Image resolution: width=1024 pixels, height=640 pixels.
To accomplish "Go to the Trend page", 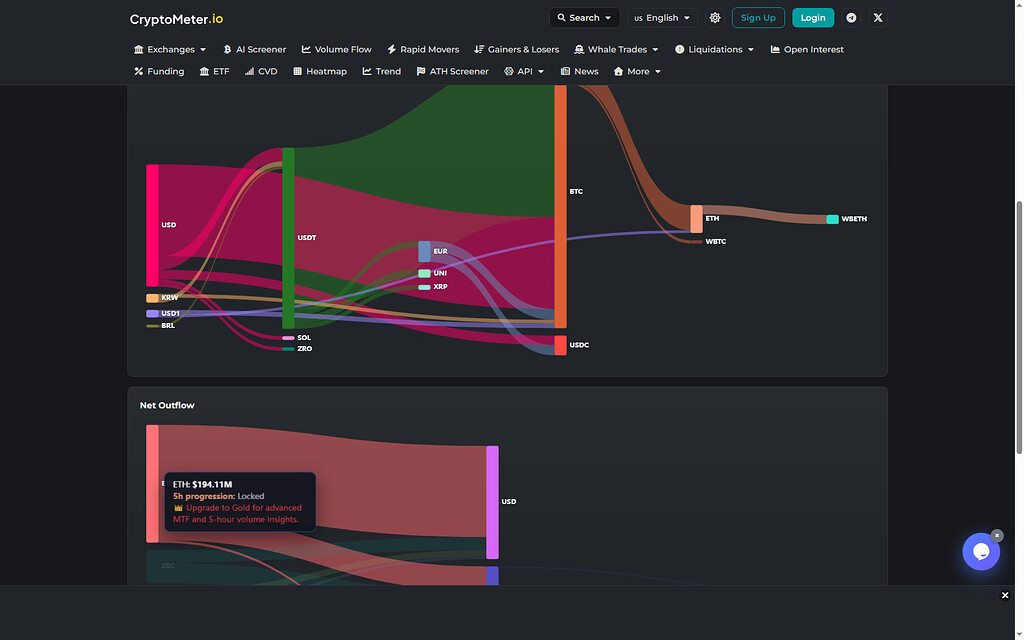I will (x=381, y=72).
